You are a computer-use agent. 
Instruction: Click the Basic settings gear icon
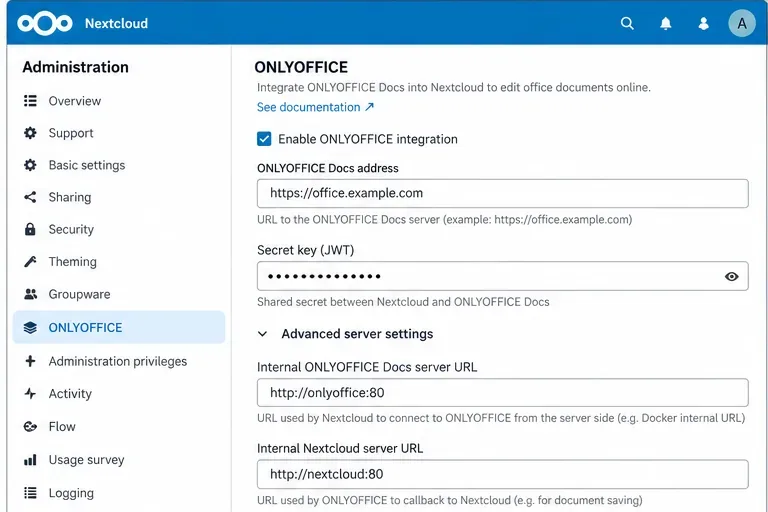30,165
